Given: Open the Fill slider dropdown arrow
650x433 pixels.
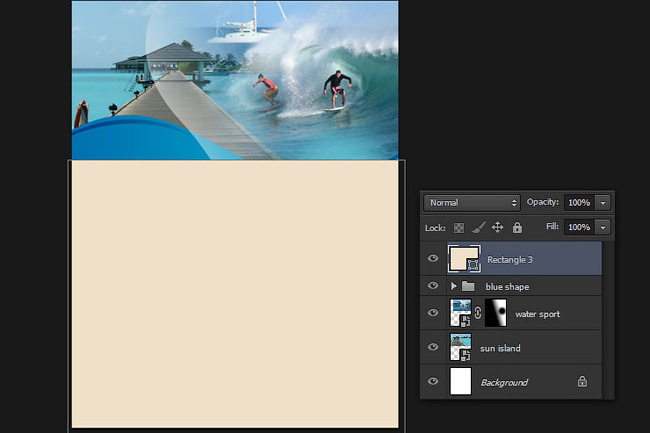Looking at the screenshot, I should coord(603,227).
